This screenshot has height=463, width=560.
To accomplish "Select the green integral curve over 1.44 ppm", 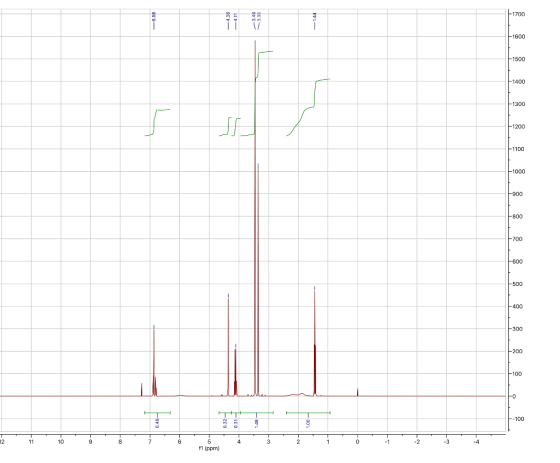I will coord(308,107).
